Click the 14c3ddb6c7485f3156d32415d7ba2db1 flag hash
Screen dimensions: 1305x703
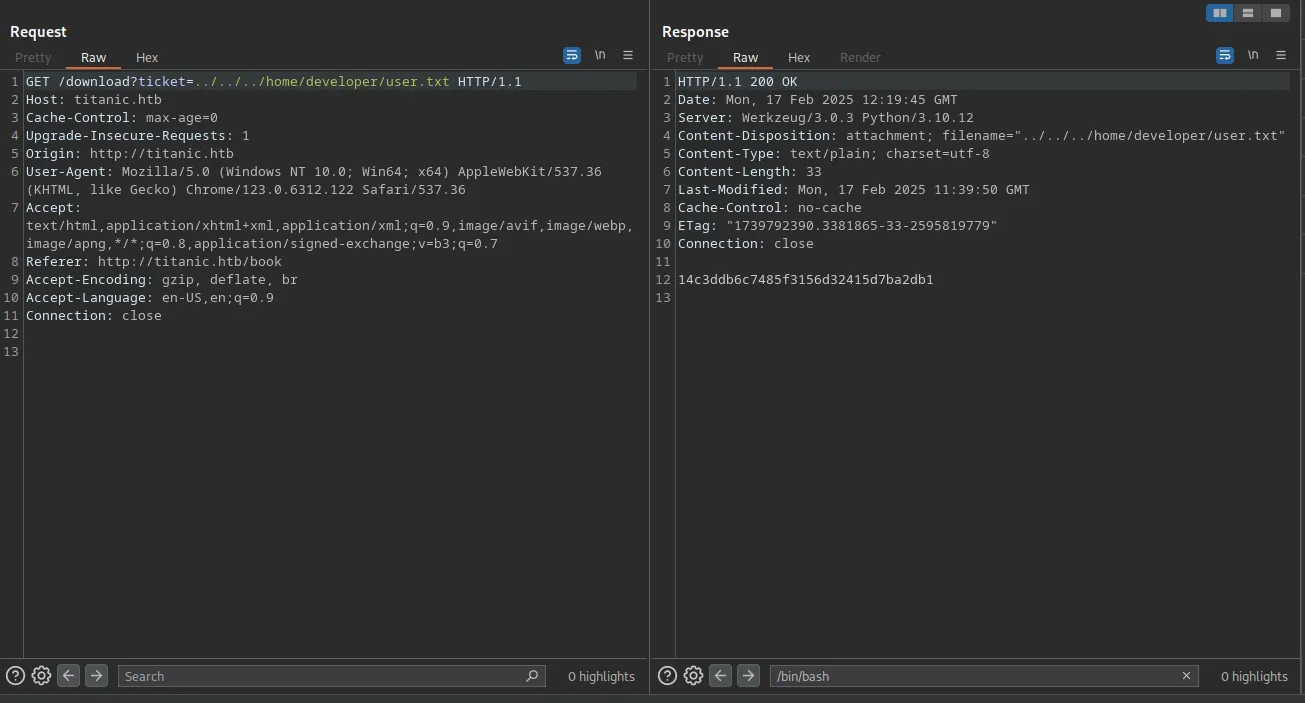[x=806, y=280]
